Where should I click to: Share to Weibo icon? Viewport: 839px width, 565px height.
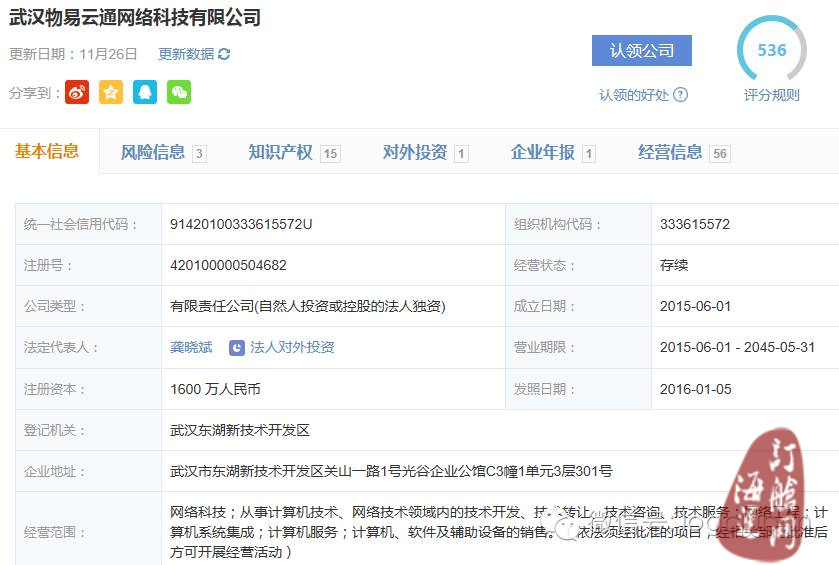coord(77,92)
